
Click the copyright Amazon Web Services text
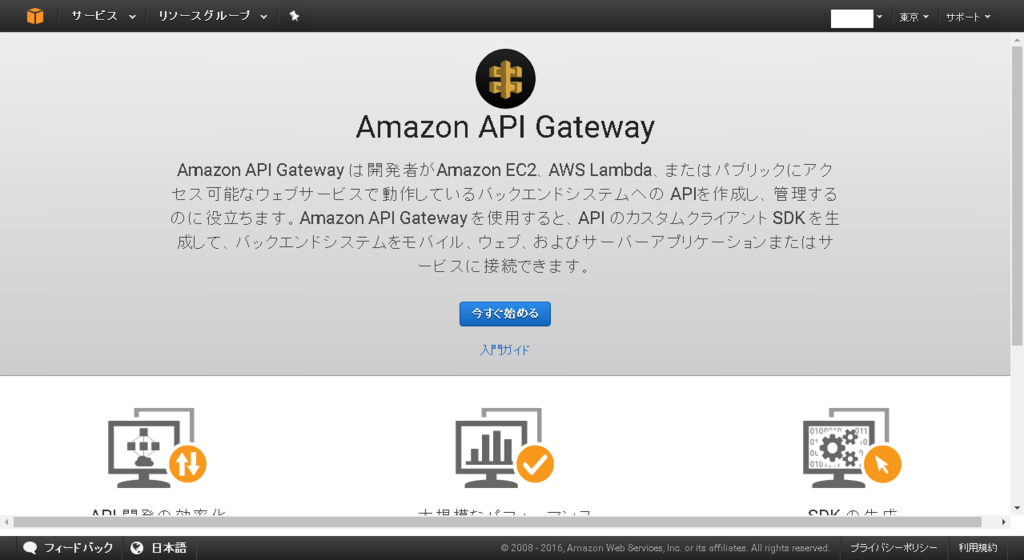pos(665,548)
